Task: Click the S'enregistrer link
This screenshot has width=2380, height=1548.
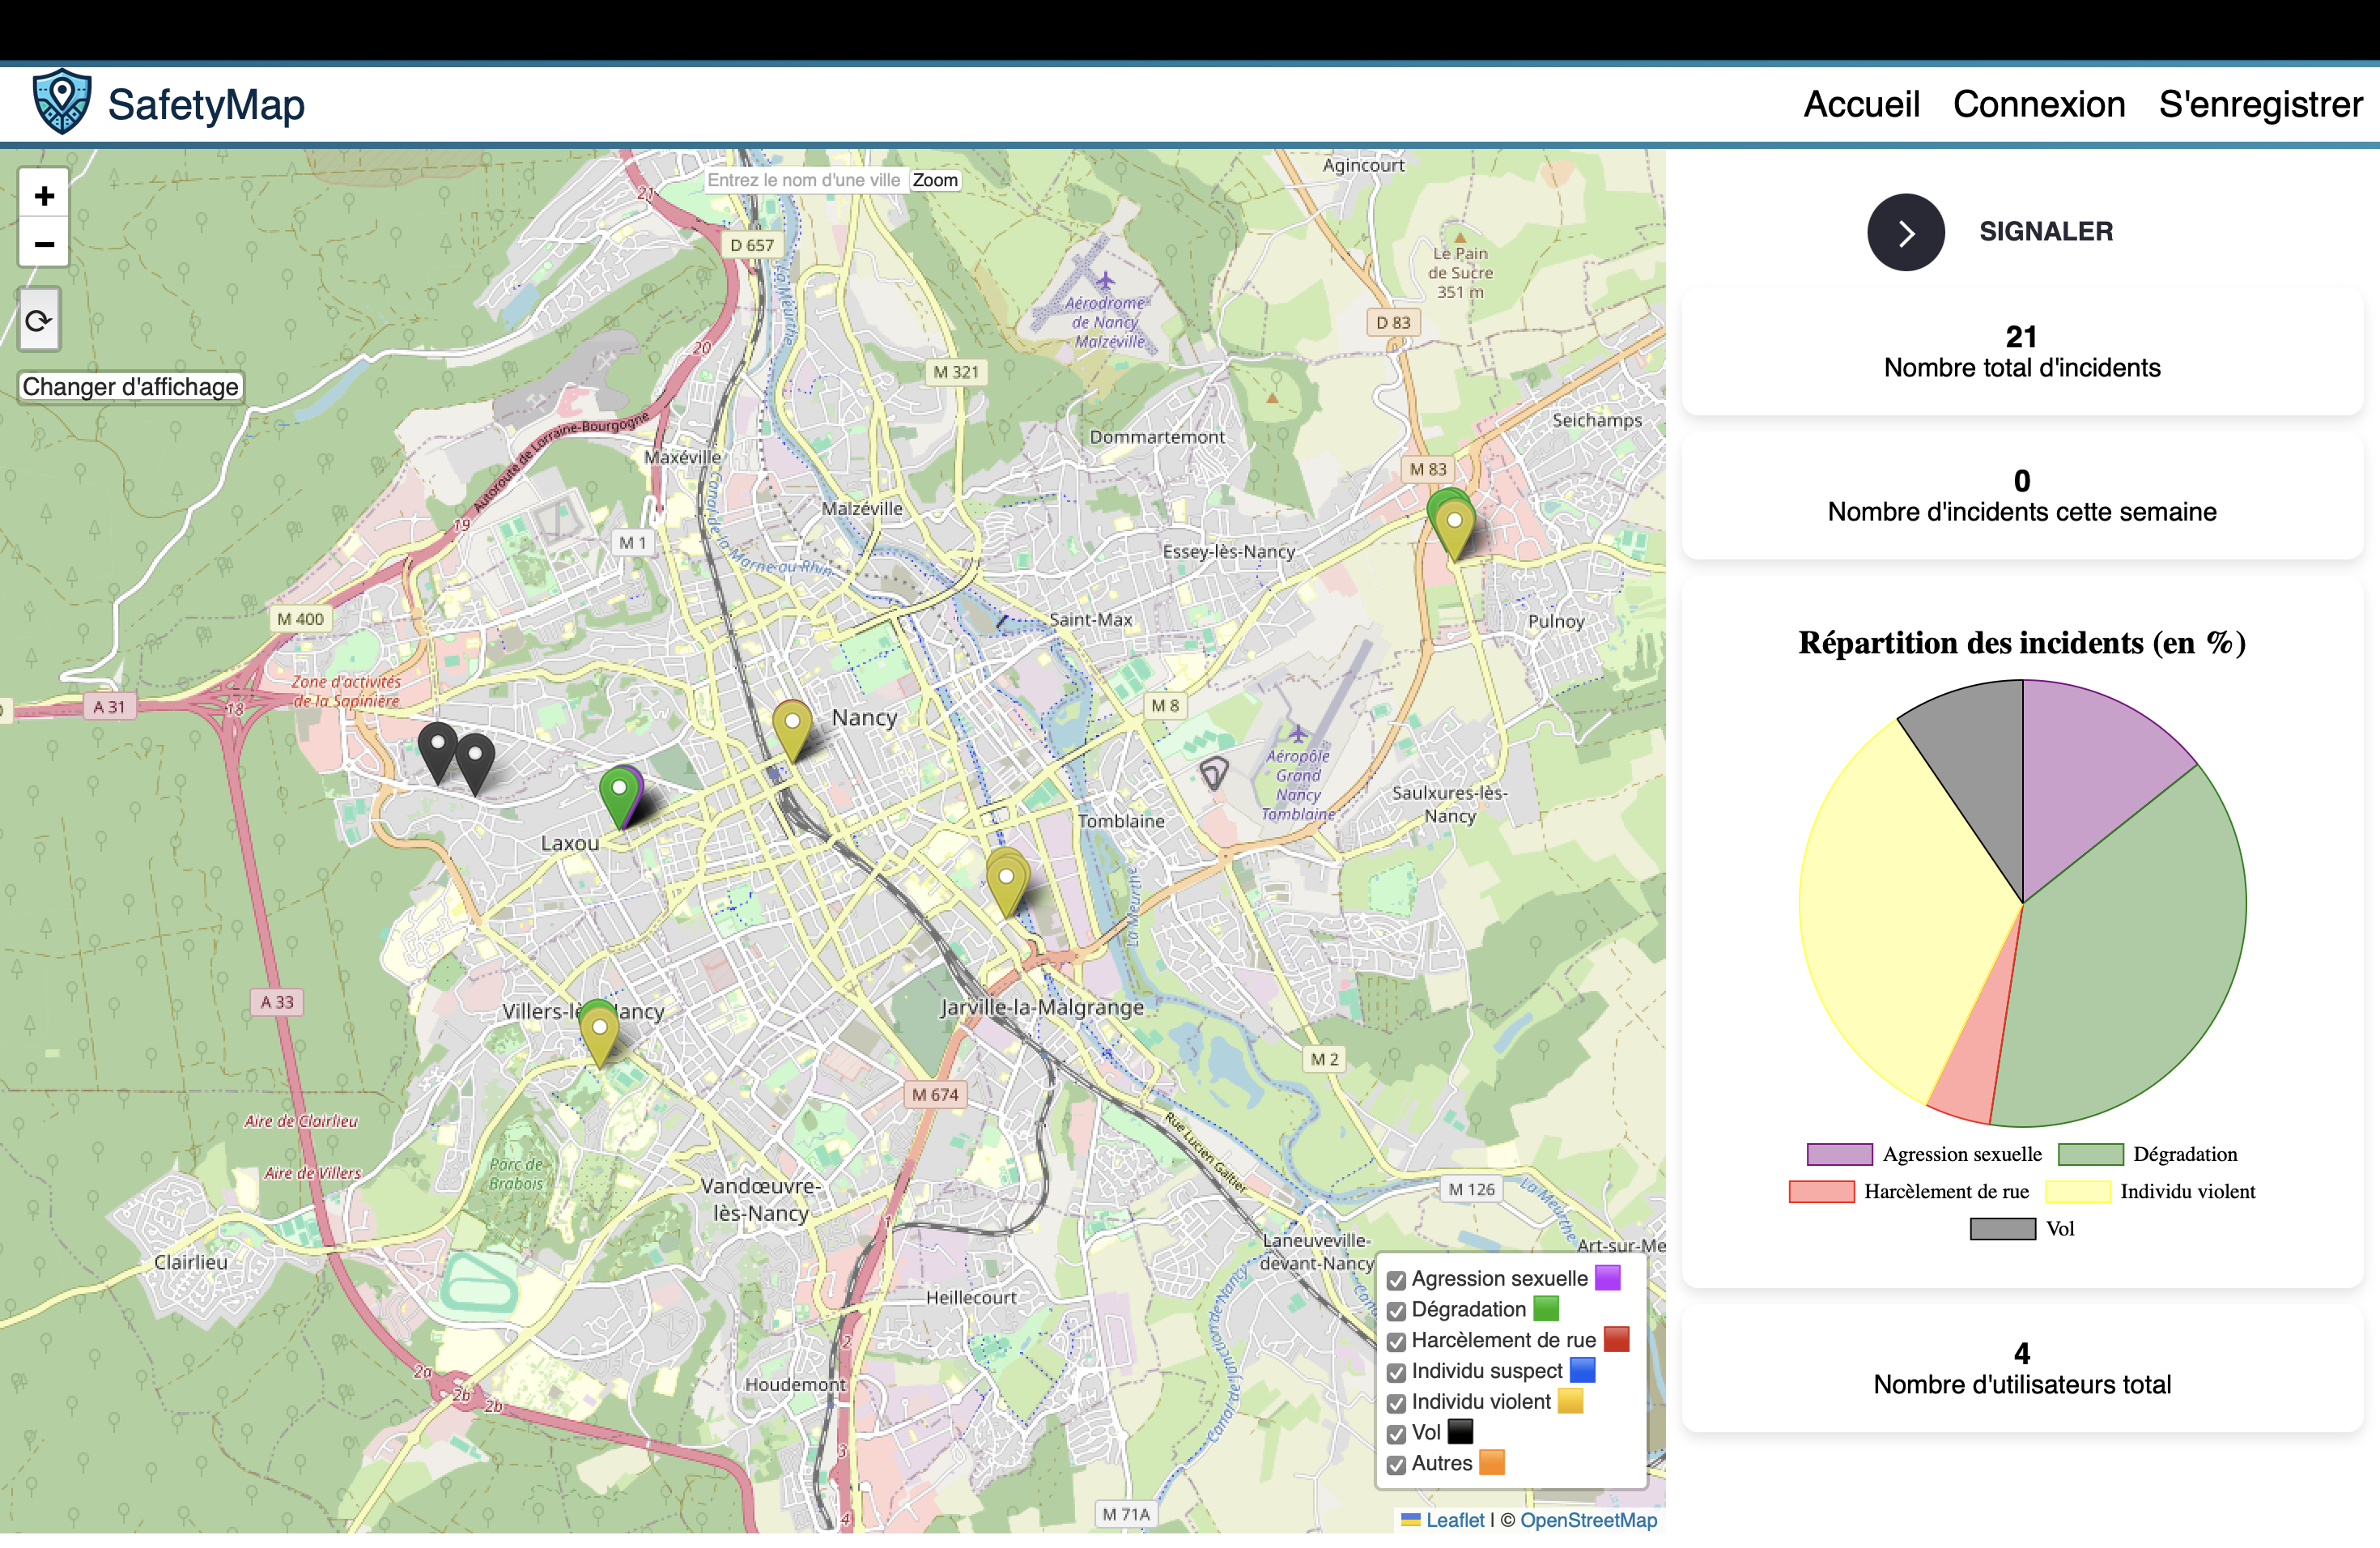Action: 2260,104
